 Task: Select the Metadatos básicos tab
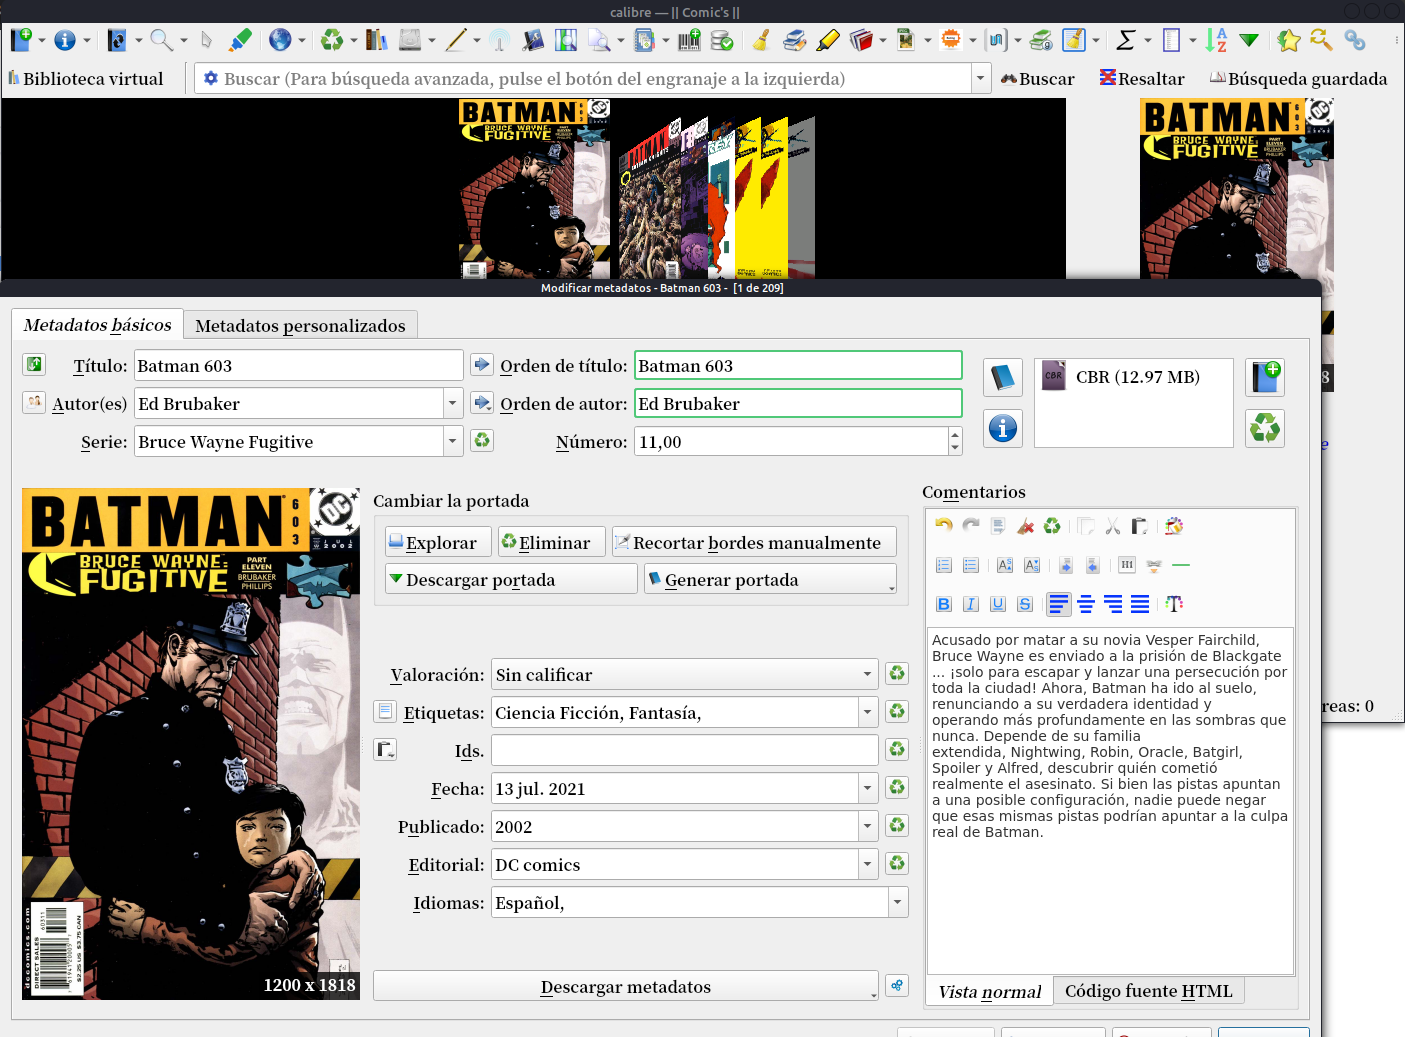[x=98, y=325]
